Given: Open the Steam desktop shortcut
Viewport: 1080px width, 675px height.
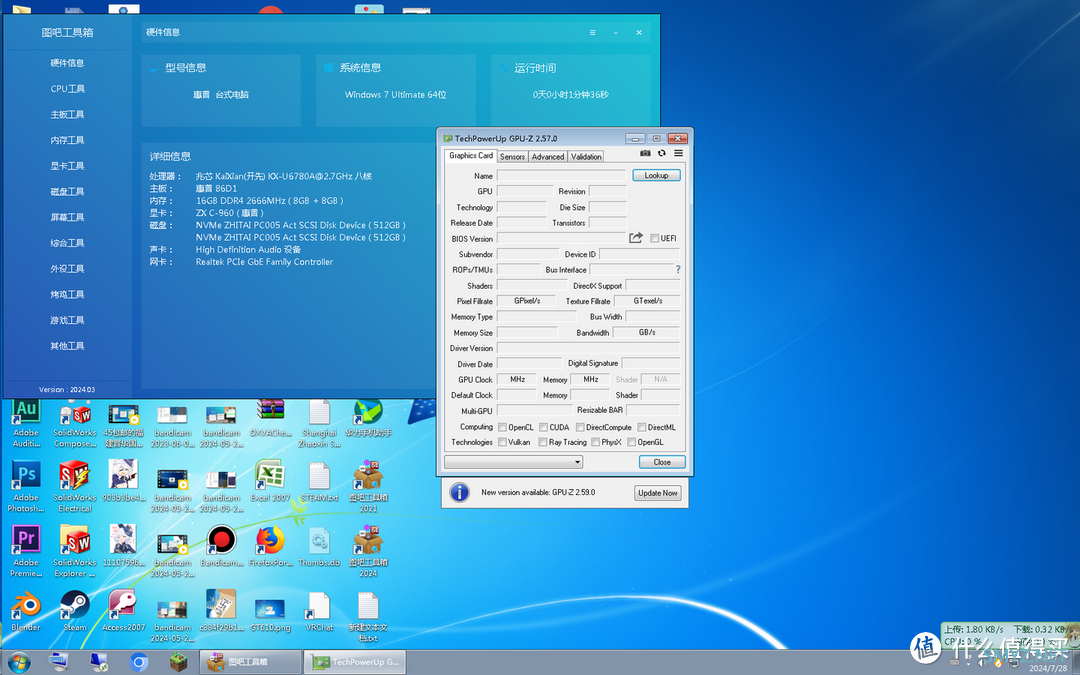Looking at the screenshot, I should click(74, 611).
